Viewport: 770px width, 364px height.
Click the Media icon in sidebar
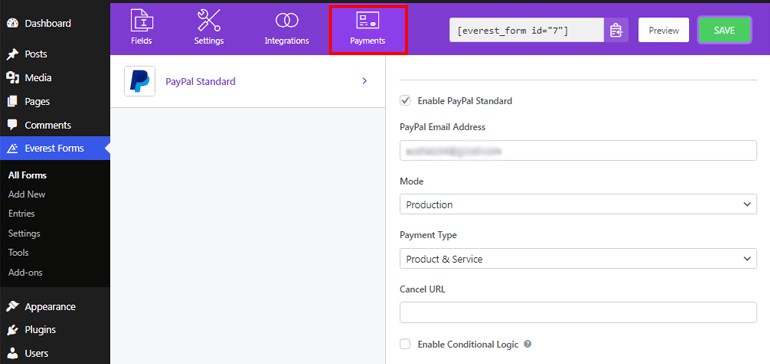click(13, 78)
